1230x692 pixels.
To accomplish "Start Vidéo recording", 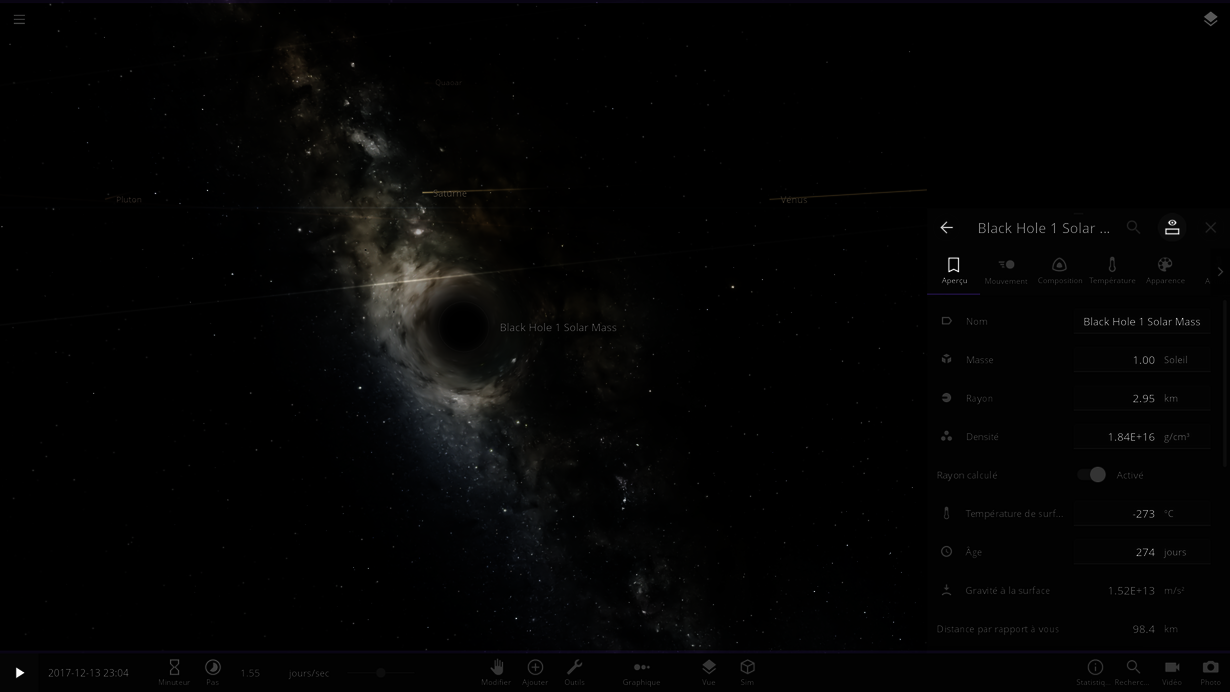I will click(x=1172, y=671).
